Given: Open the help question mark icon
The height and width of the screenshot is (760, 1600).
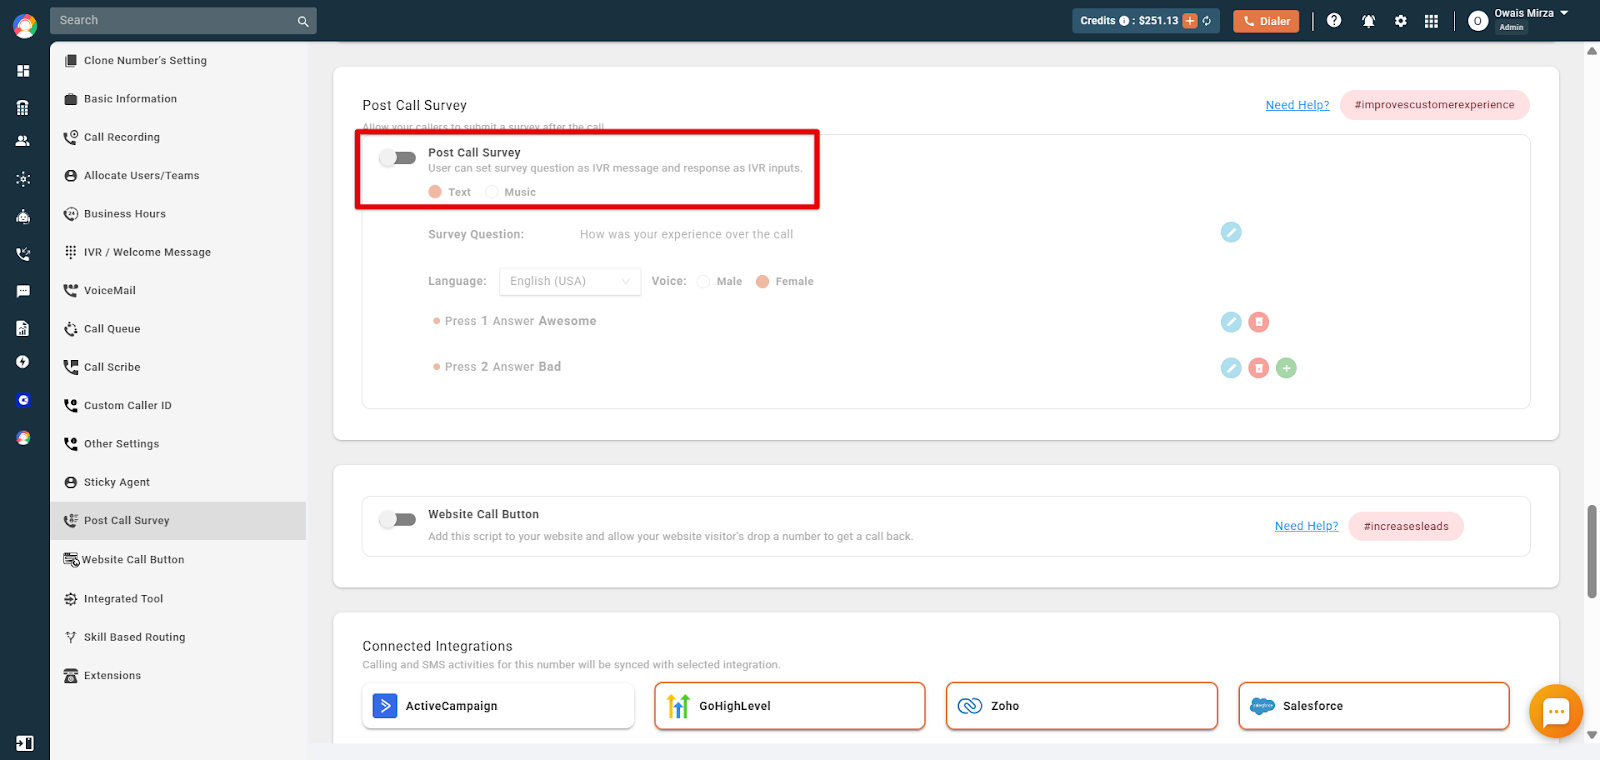Looking at the screenshot, I should [x=1334, y=20].
